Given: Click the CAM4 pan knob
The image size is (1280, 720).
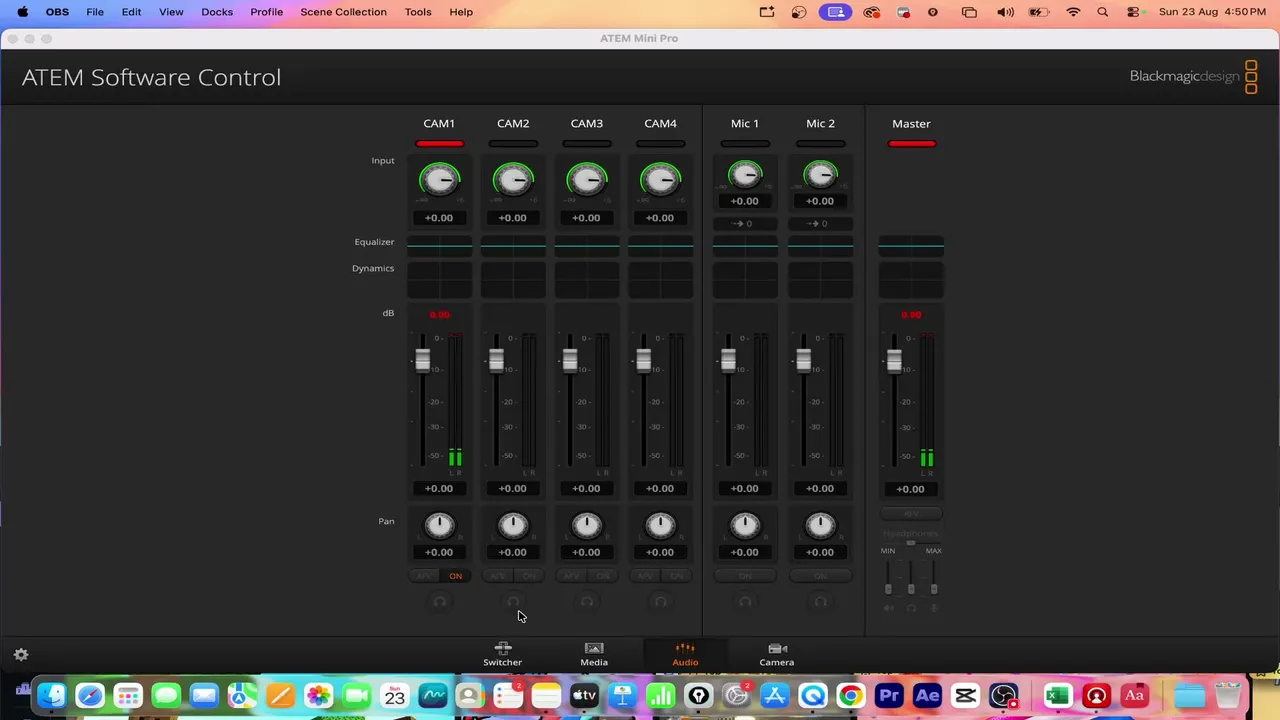Looking at the screenshot, I should click(661, 526).
